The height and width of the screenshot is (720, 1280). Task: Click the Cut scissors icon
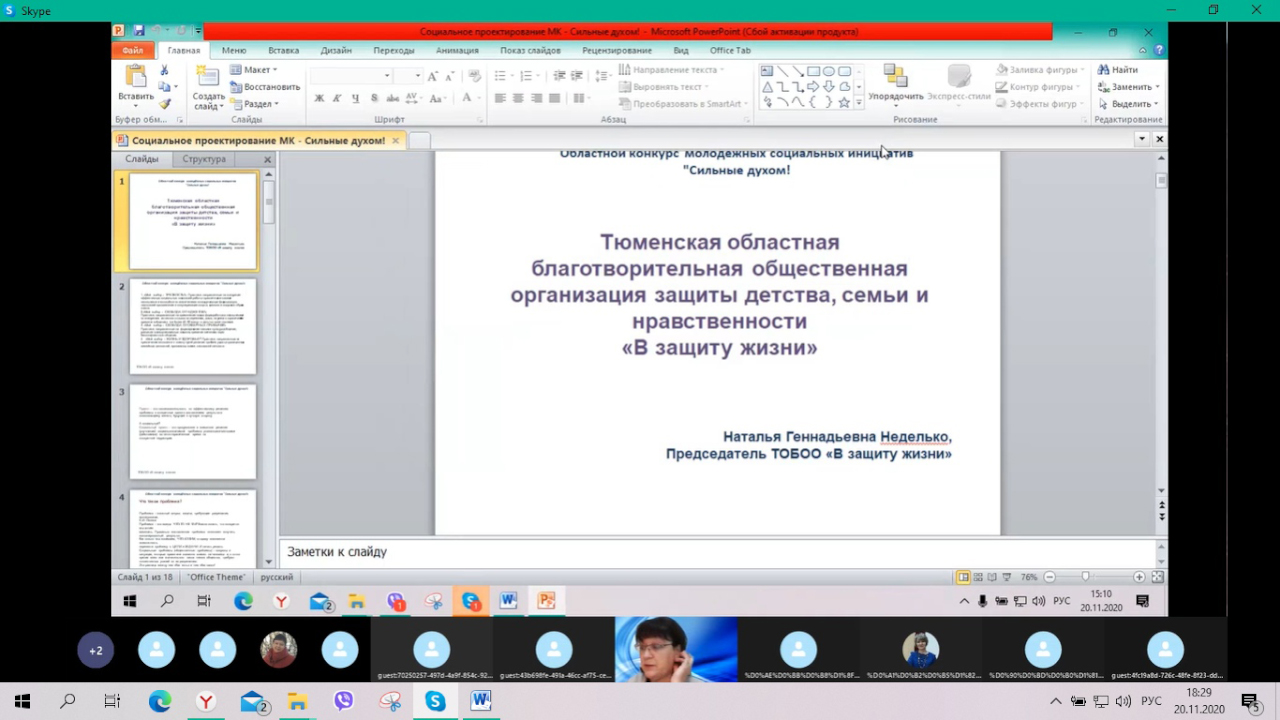pyautogui.click(x=165, y=71)
